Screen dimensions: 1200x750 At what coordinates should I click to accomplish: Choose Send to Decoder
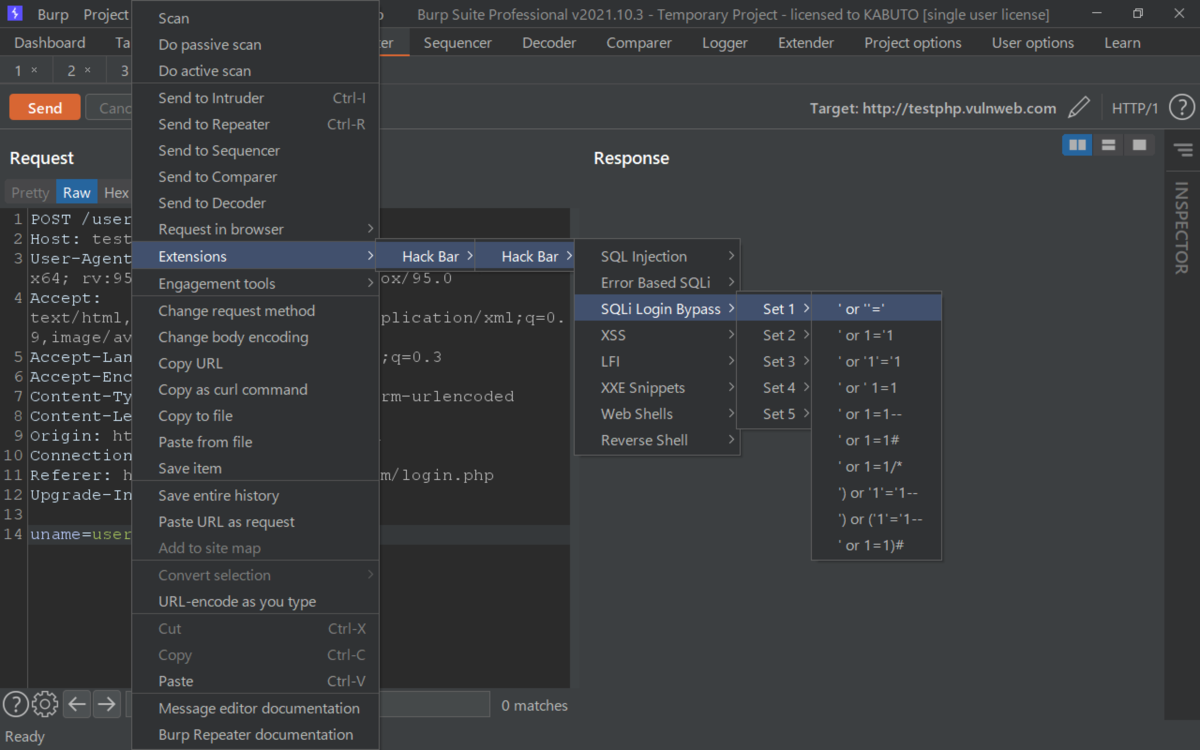(x=255, y=203)
